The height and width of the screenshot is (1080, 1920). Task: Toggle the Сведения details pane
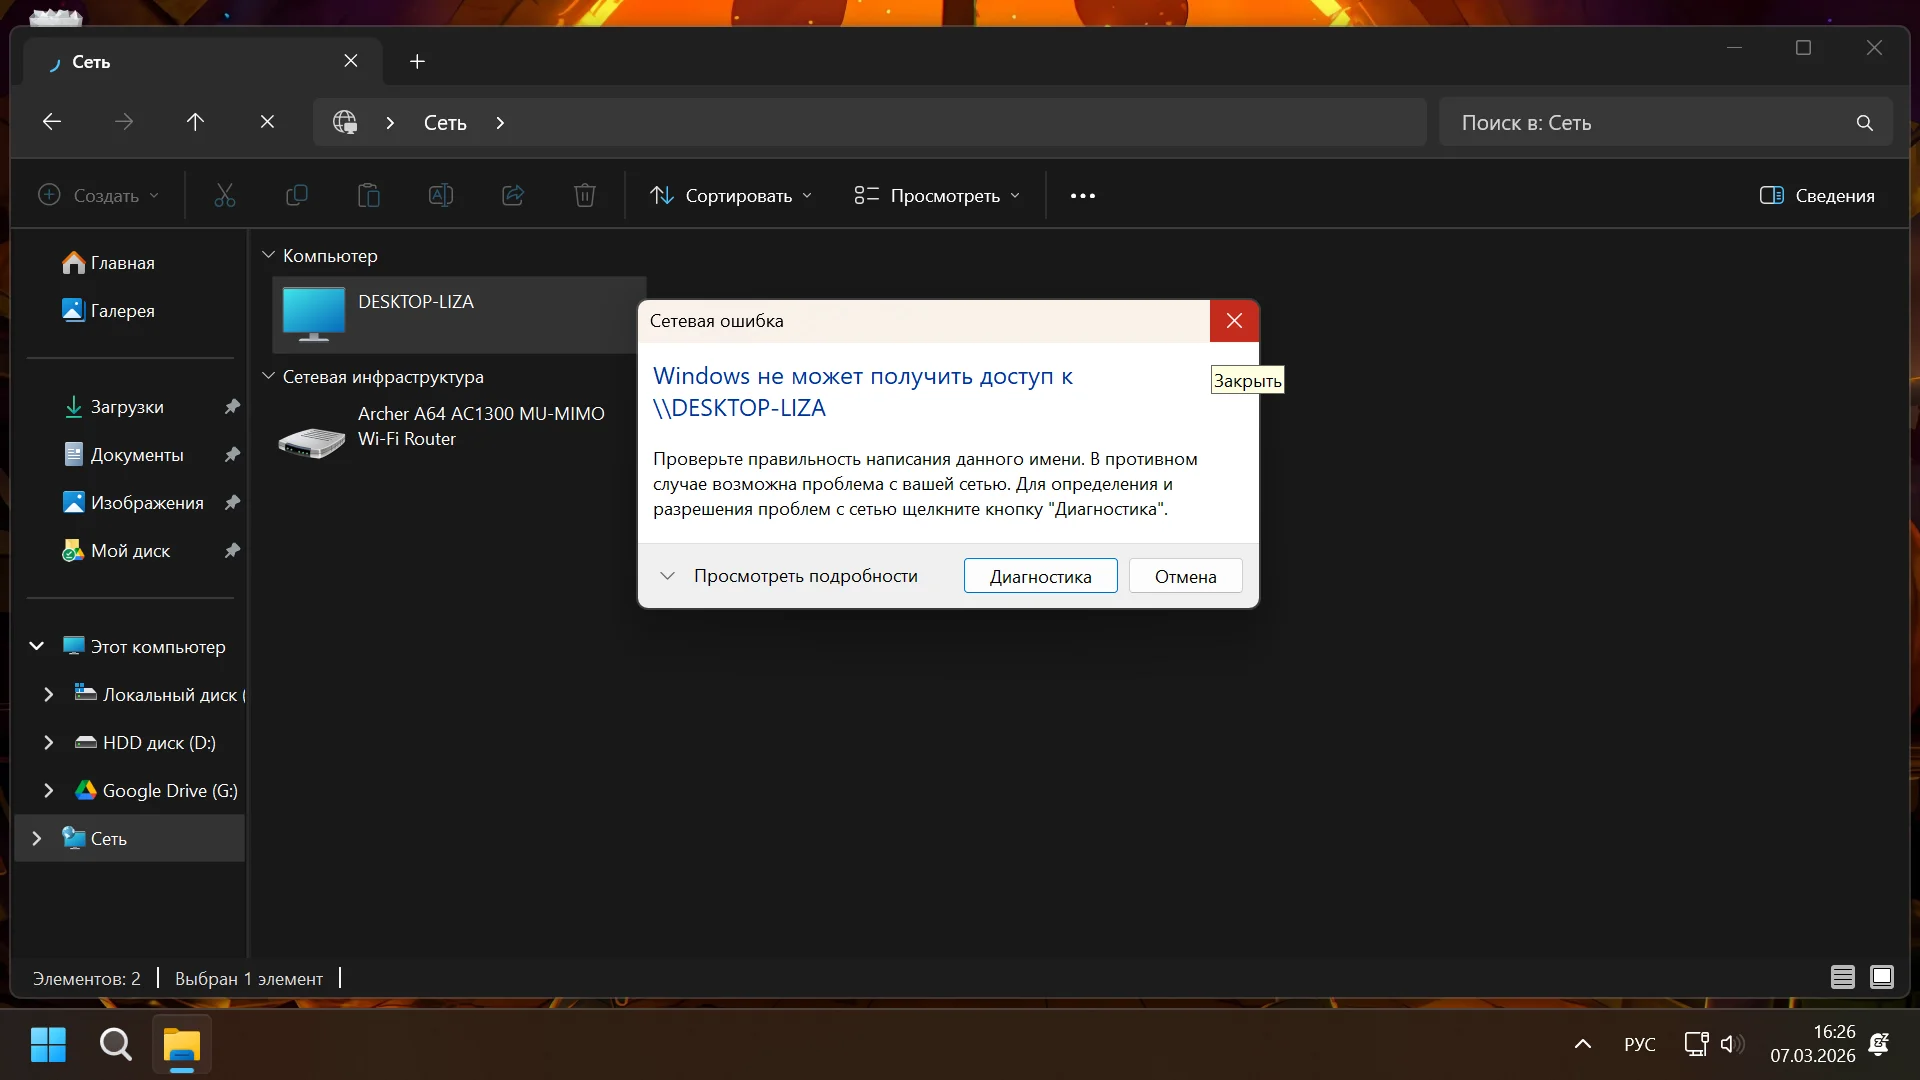(x=1817, y=196)
